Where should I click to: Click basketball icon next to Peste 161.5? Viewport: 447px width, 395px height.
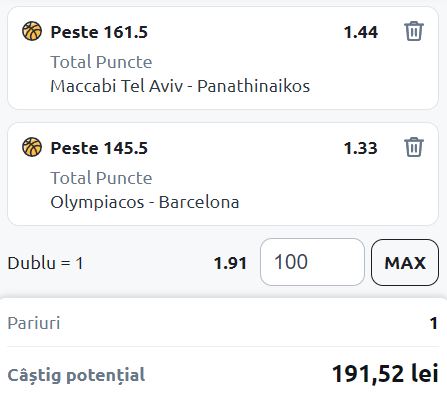32,31
